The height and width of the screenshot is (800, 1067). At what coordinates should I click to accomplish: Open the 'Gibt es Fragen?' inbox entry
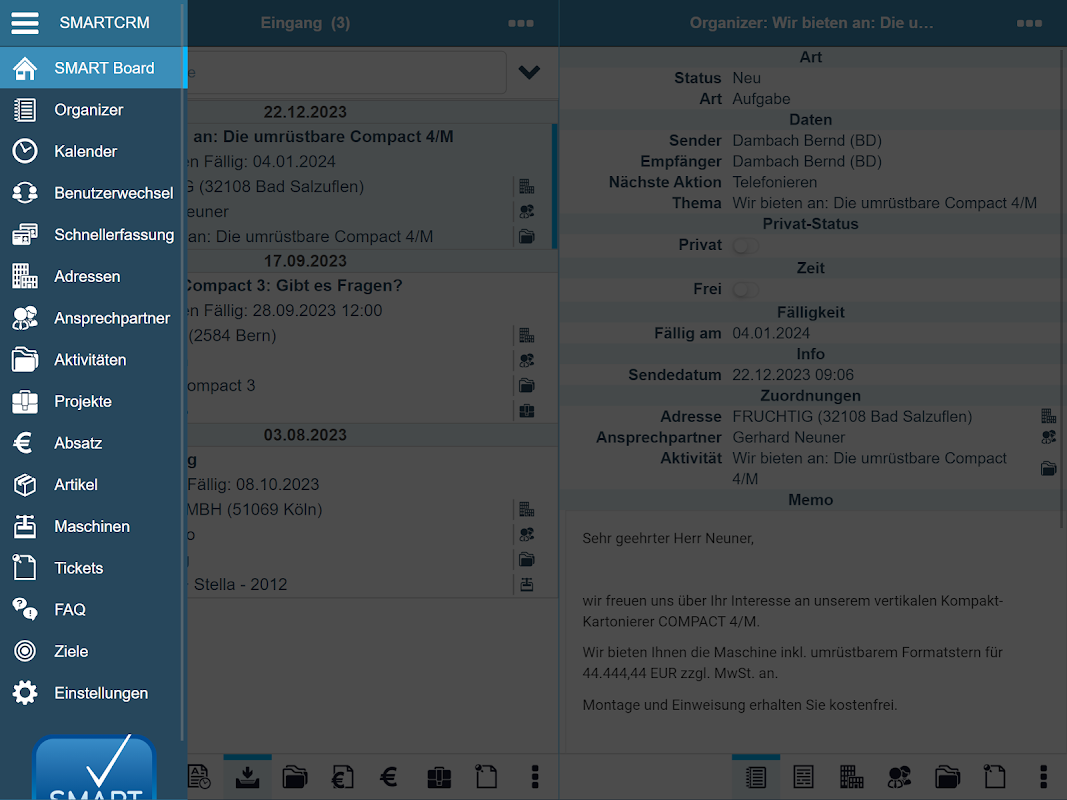pyautogui.click(x=372, y=348)
